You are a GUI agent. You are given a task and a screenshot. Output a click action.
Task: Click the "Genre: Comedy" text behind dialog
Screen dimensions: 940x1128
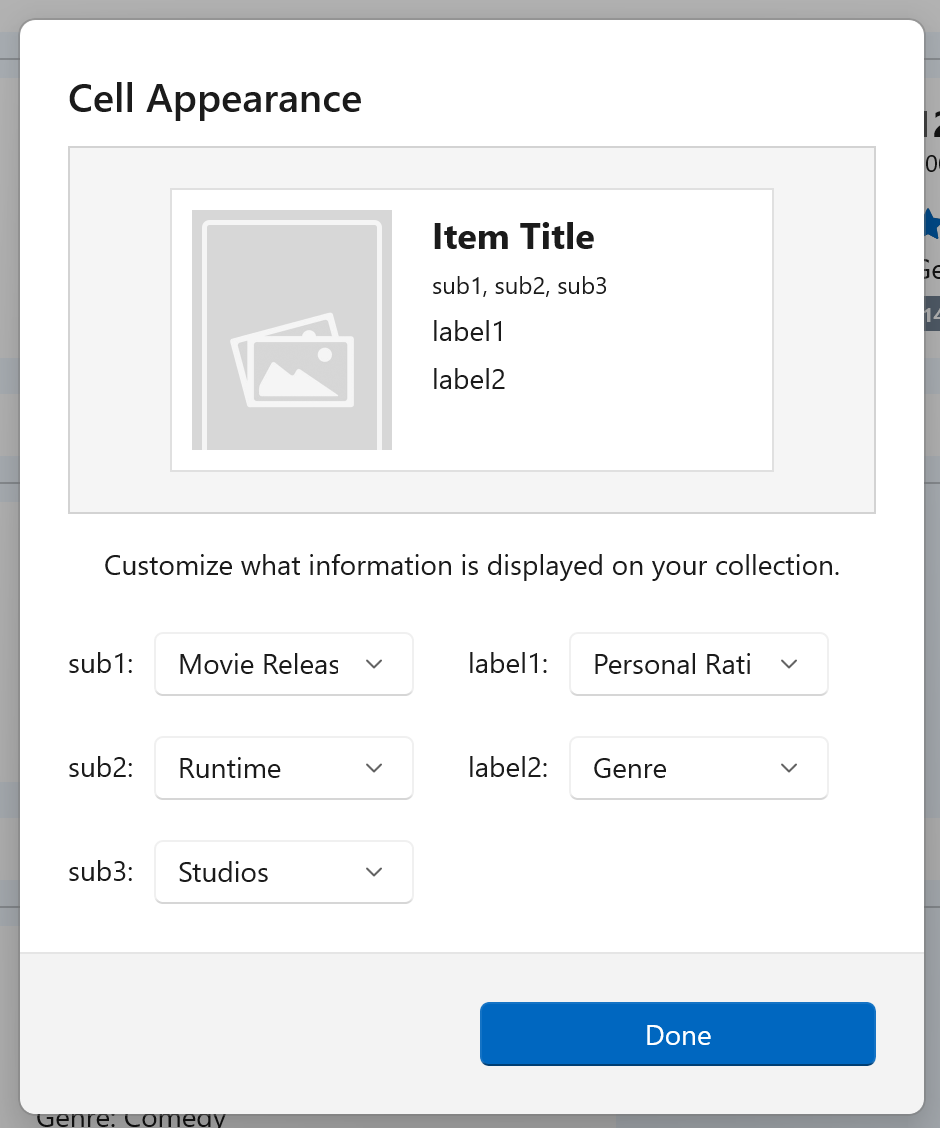pyautogui.click(x=130, y=1119)
